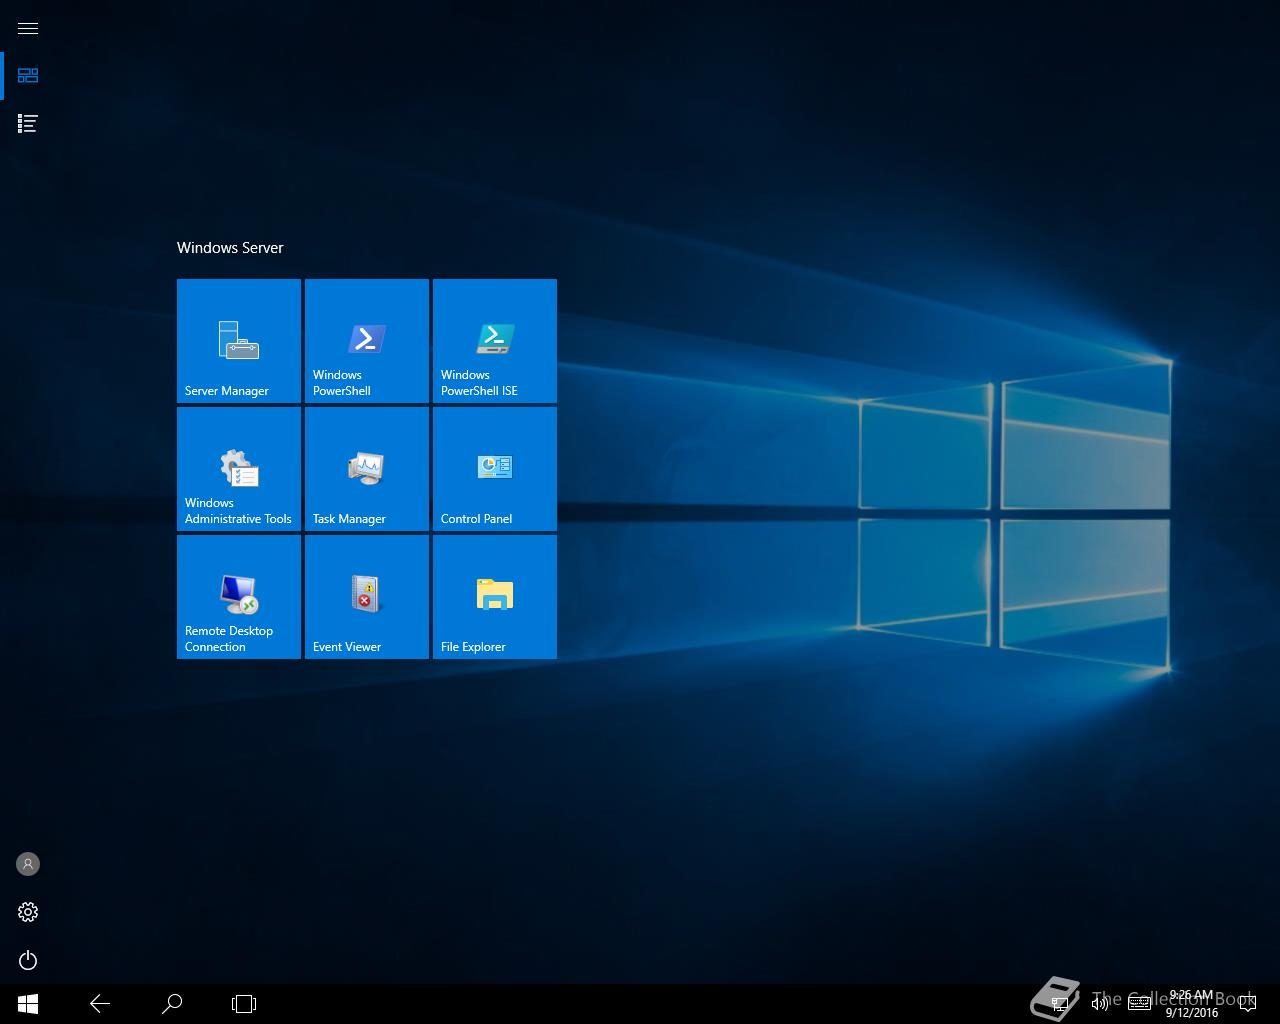1280x1024 pixels.
Task: Open the File Explorer tile
Action: [495, 597]
